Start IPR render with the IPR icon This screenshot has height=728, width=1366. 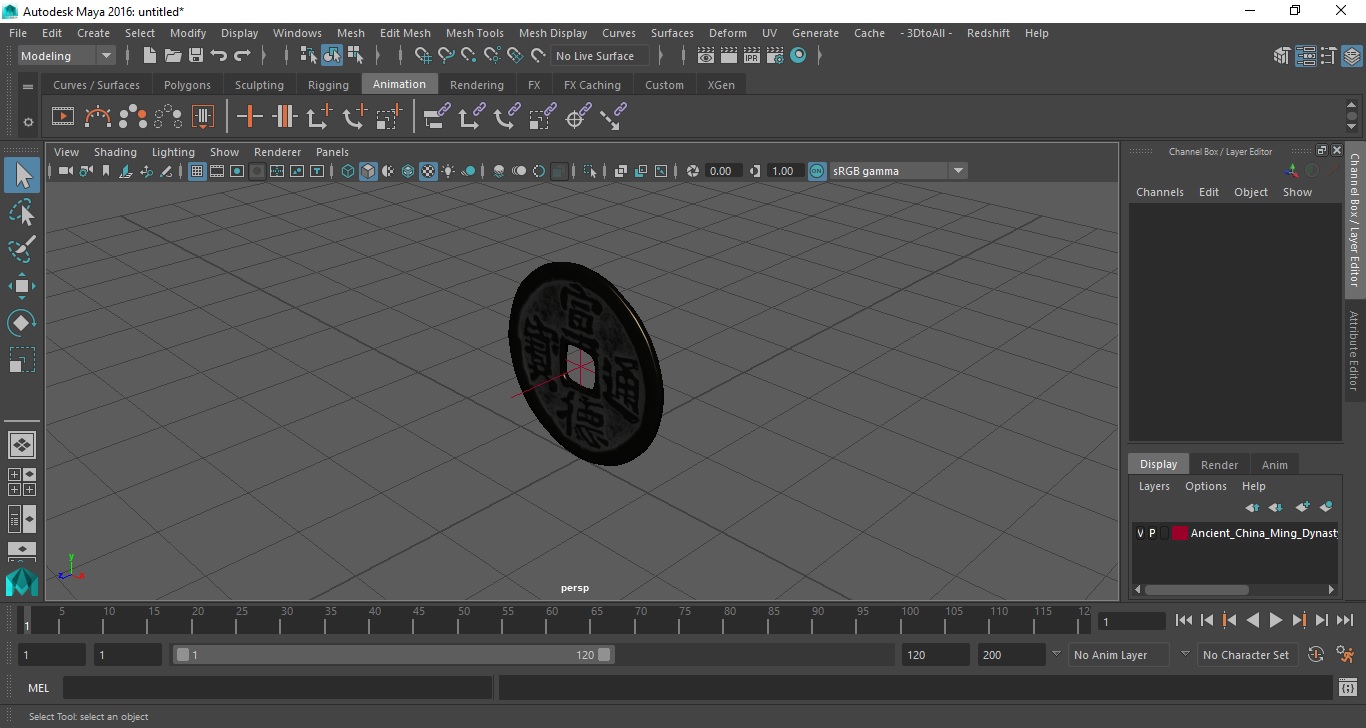752,56
